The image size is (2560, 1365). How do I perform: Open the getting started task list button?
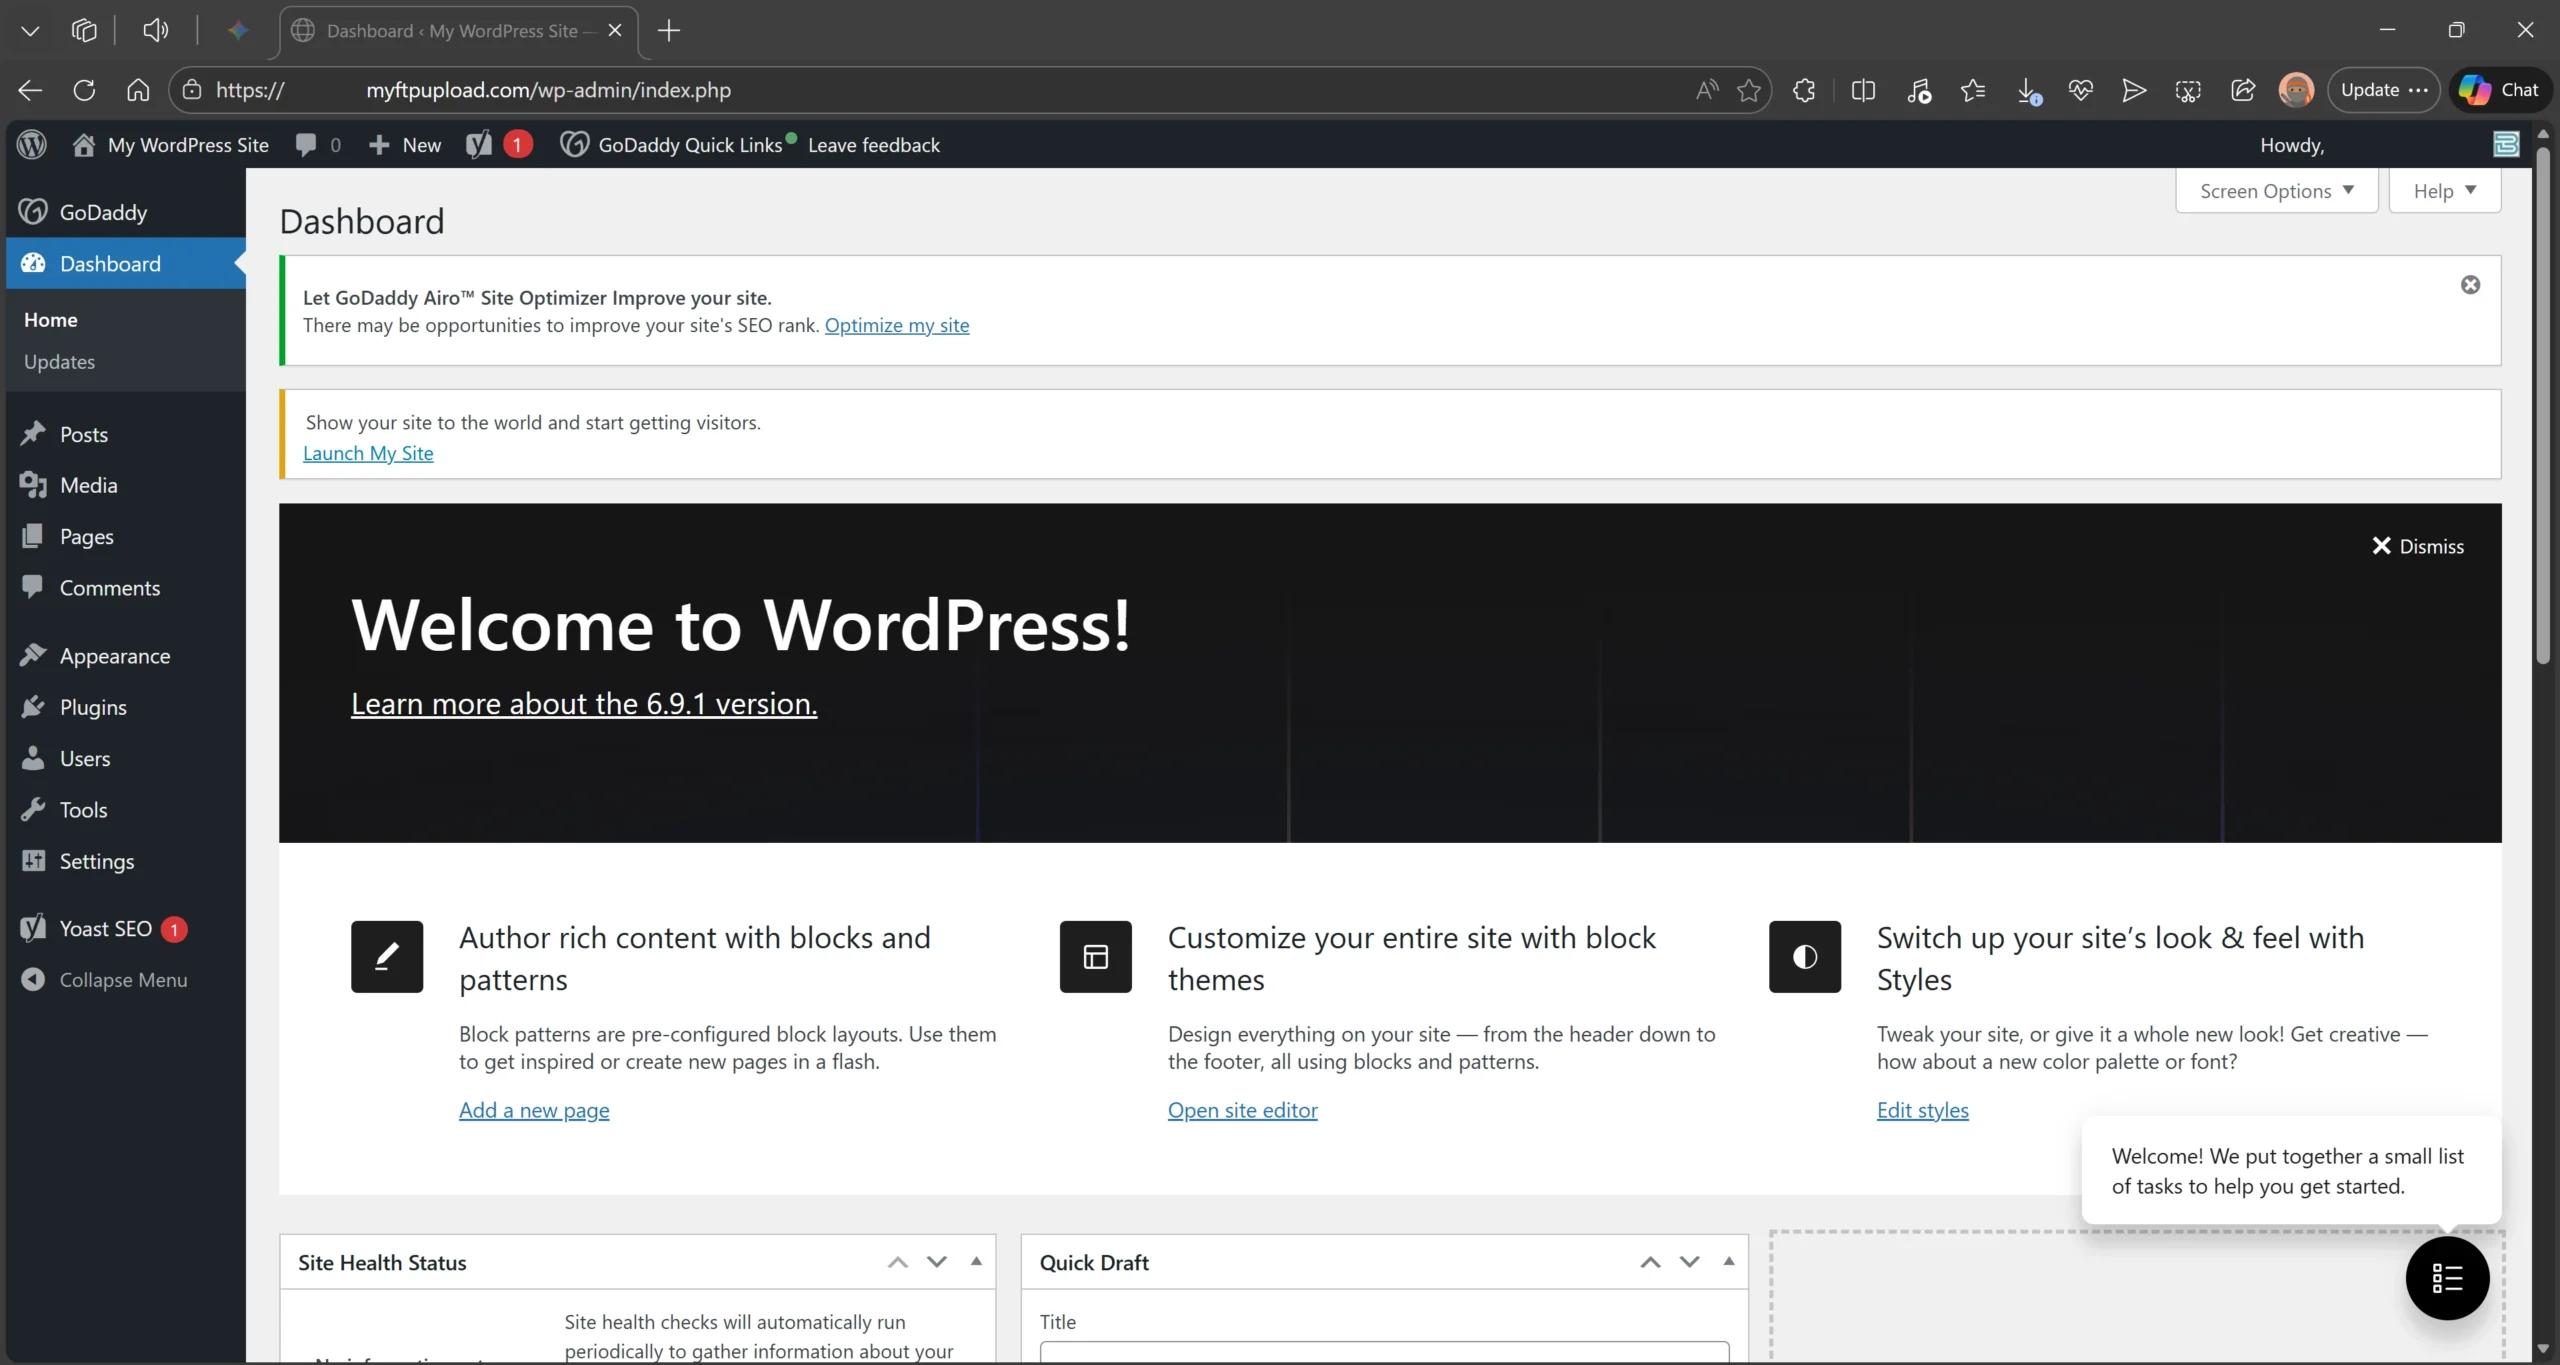(x=2447, y=1278)
